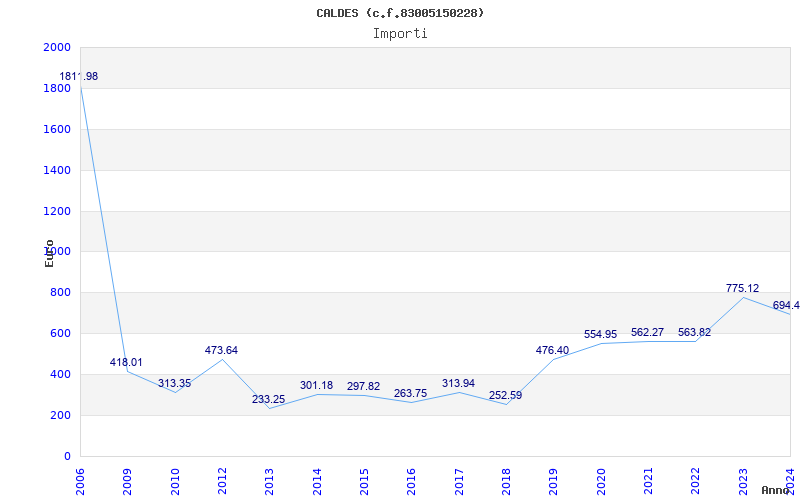Select the 1811.98 data label
800x500 pixels.
pyautogui.click(x=79, y=77)
